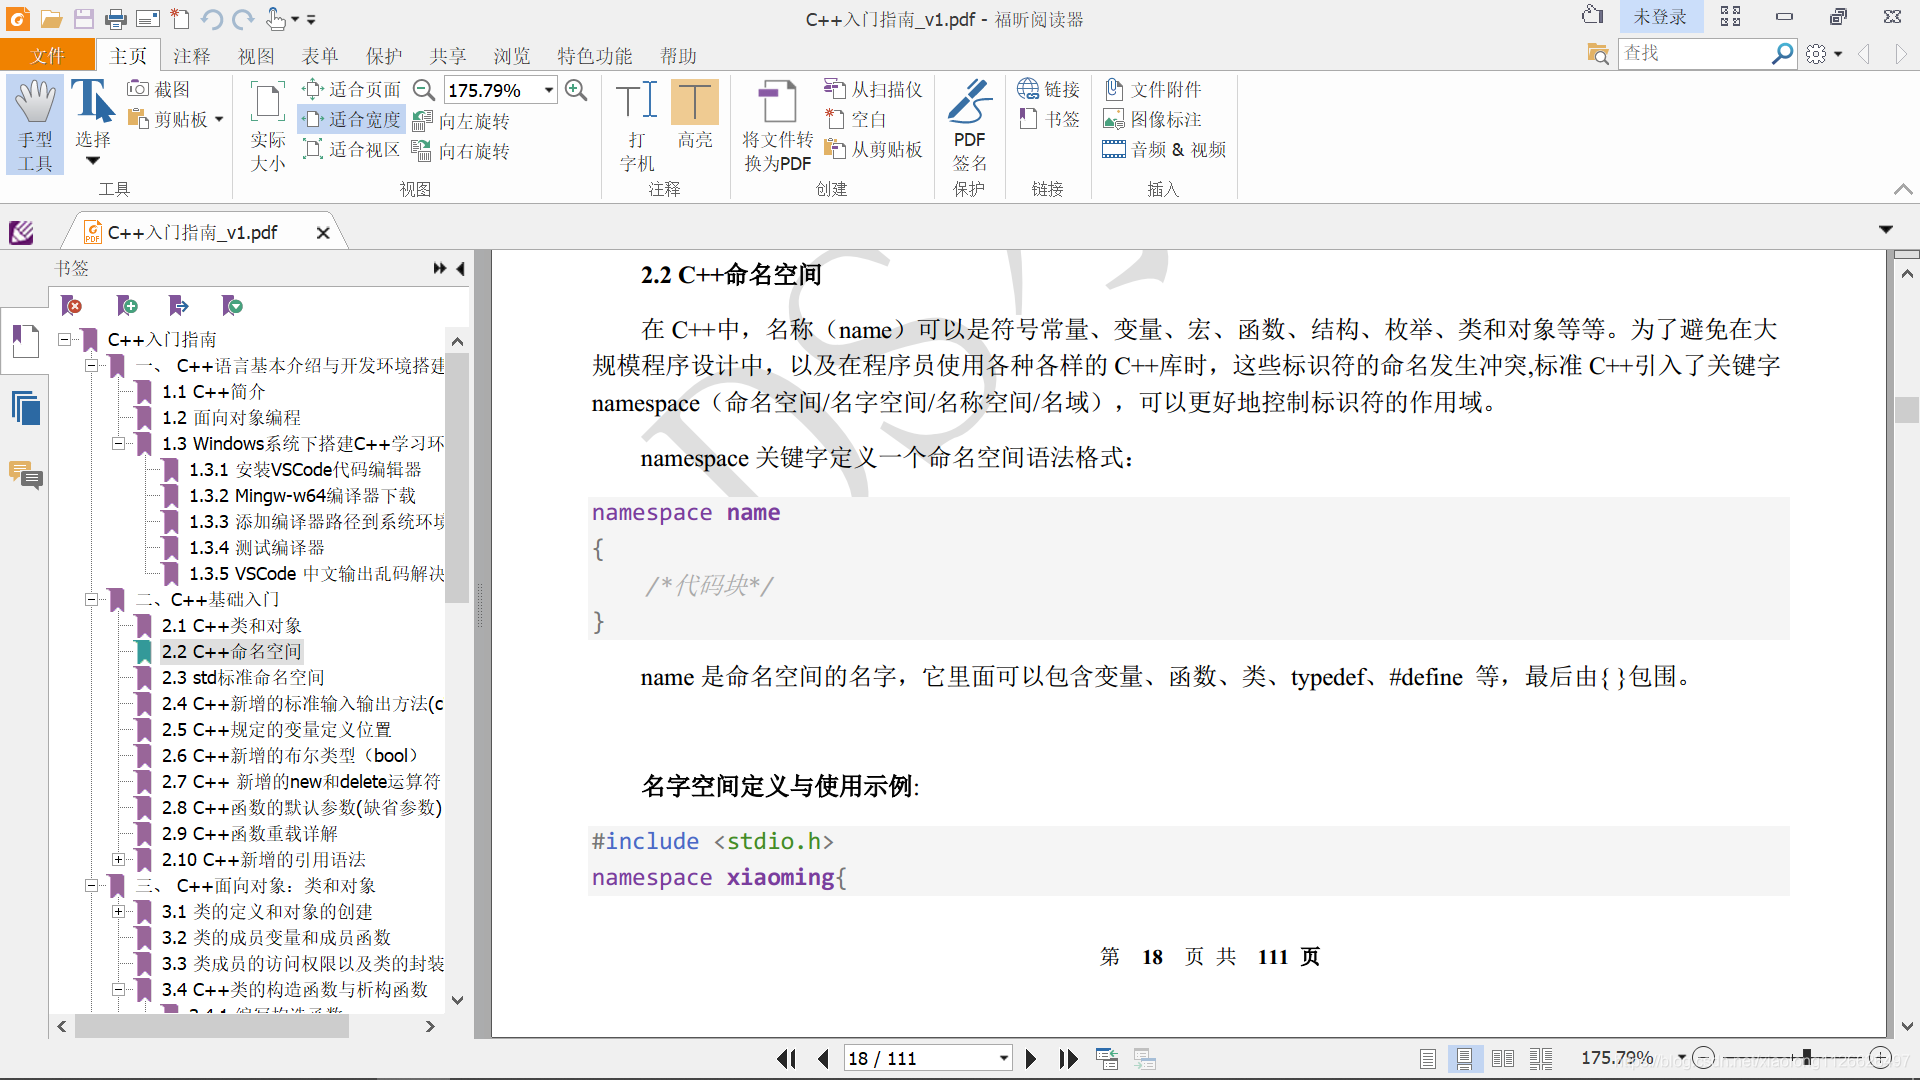Toggle Fit Width (适合宽度) view
Viewport: 1920px width, 1080px height.
click(353, 120)
